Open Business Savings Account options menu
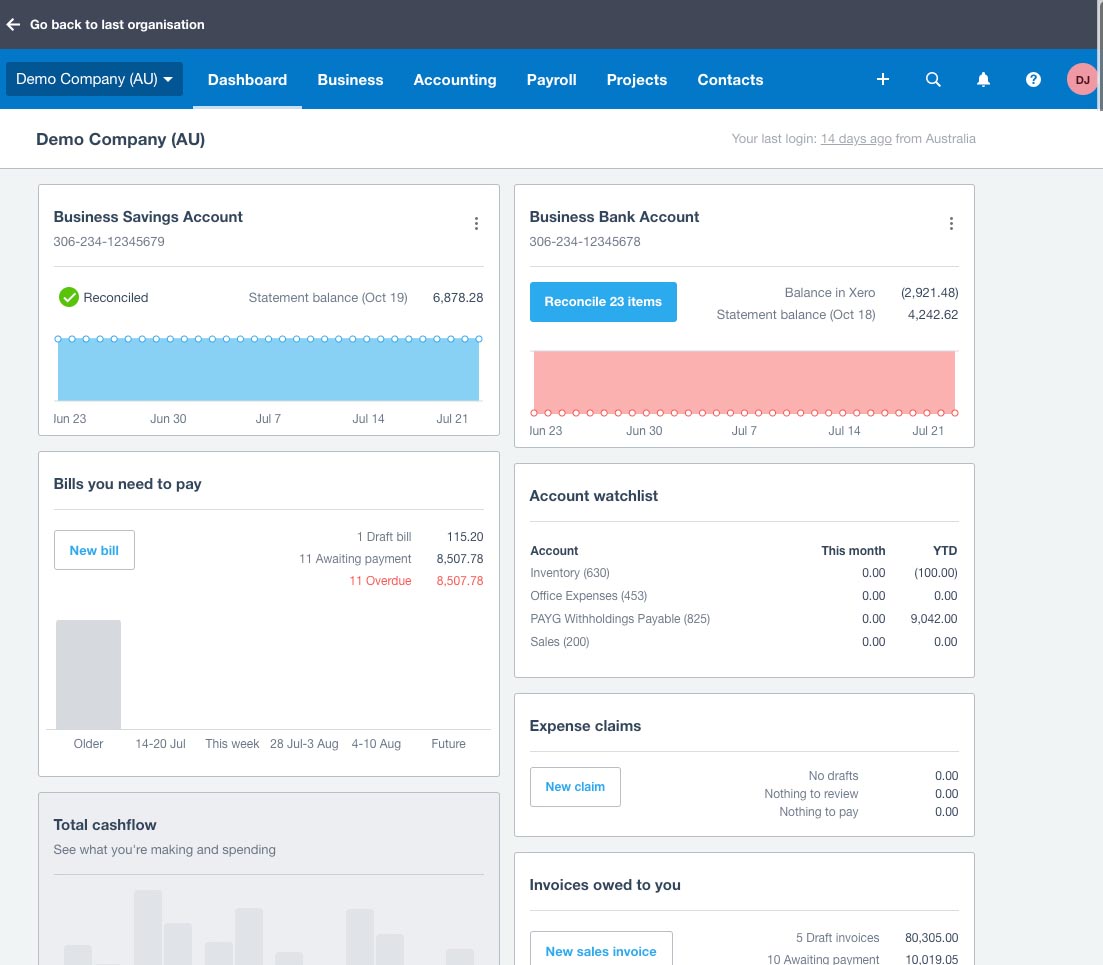Image resolution: width=1103 pixels, height=965 pixels. pyautogui.click(x=476, y=224)
